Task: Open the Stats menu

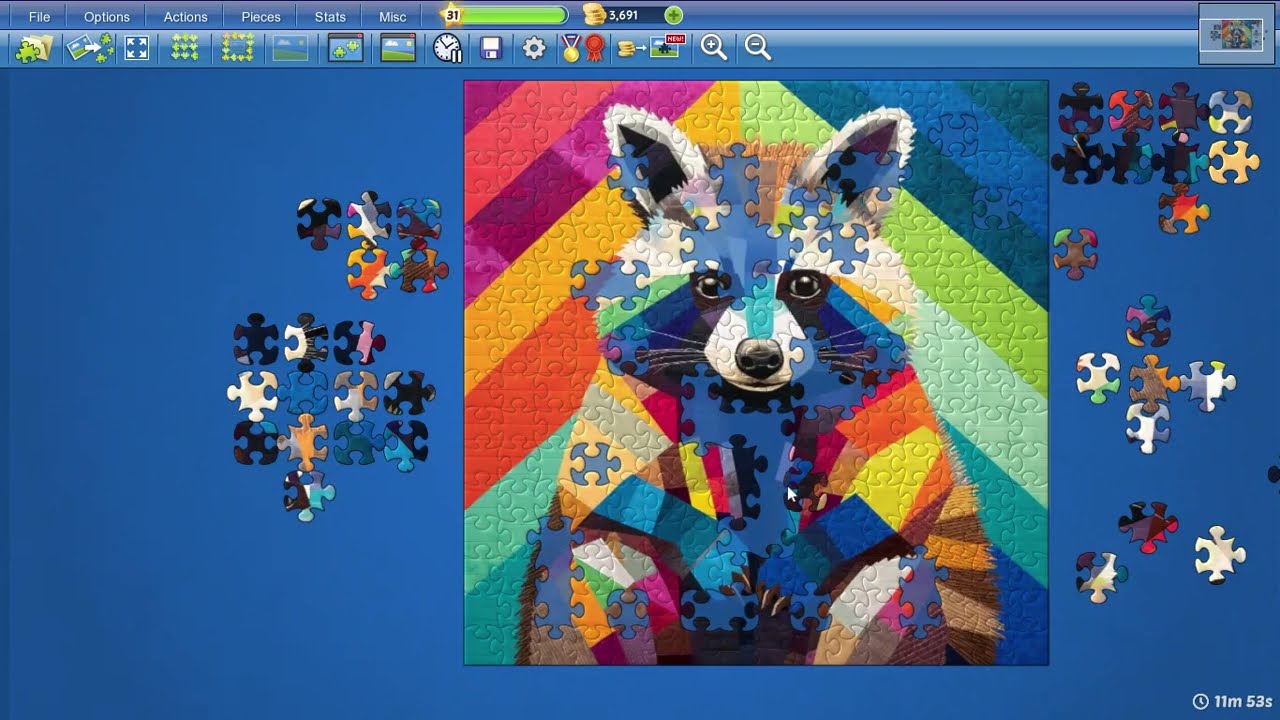Action: [330, 16]
